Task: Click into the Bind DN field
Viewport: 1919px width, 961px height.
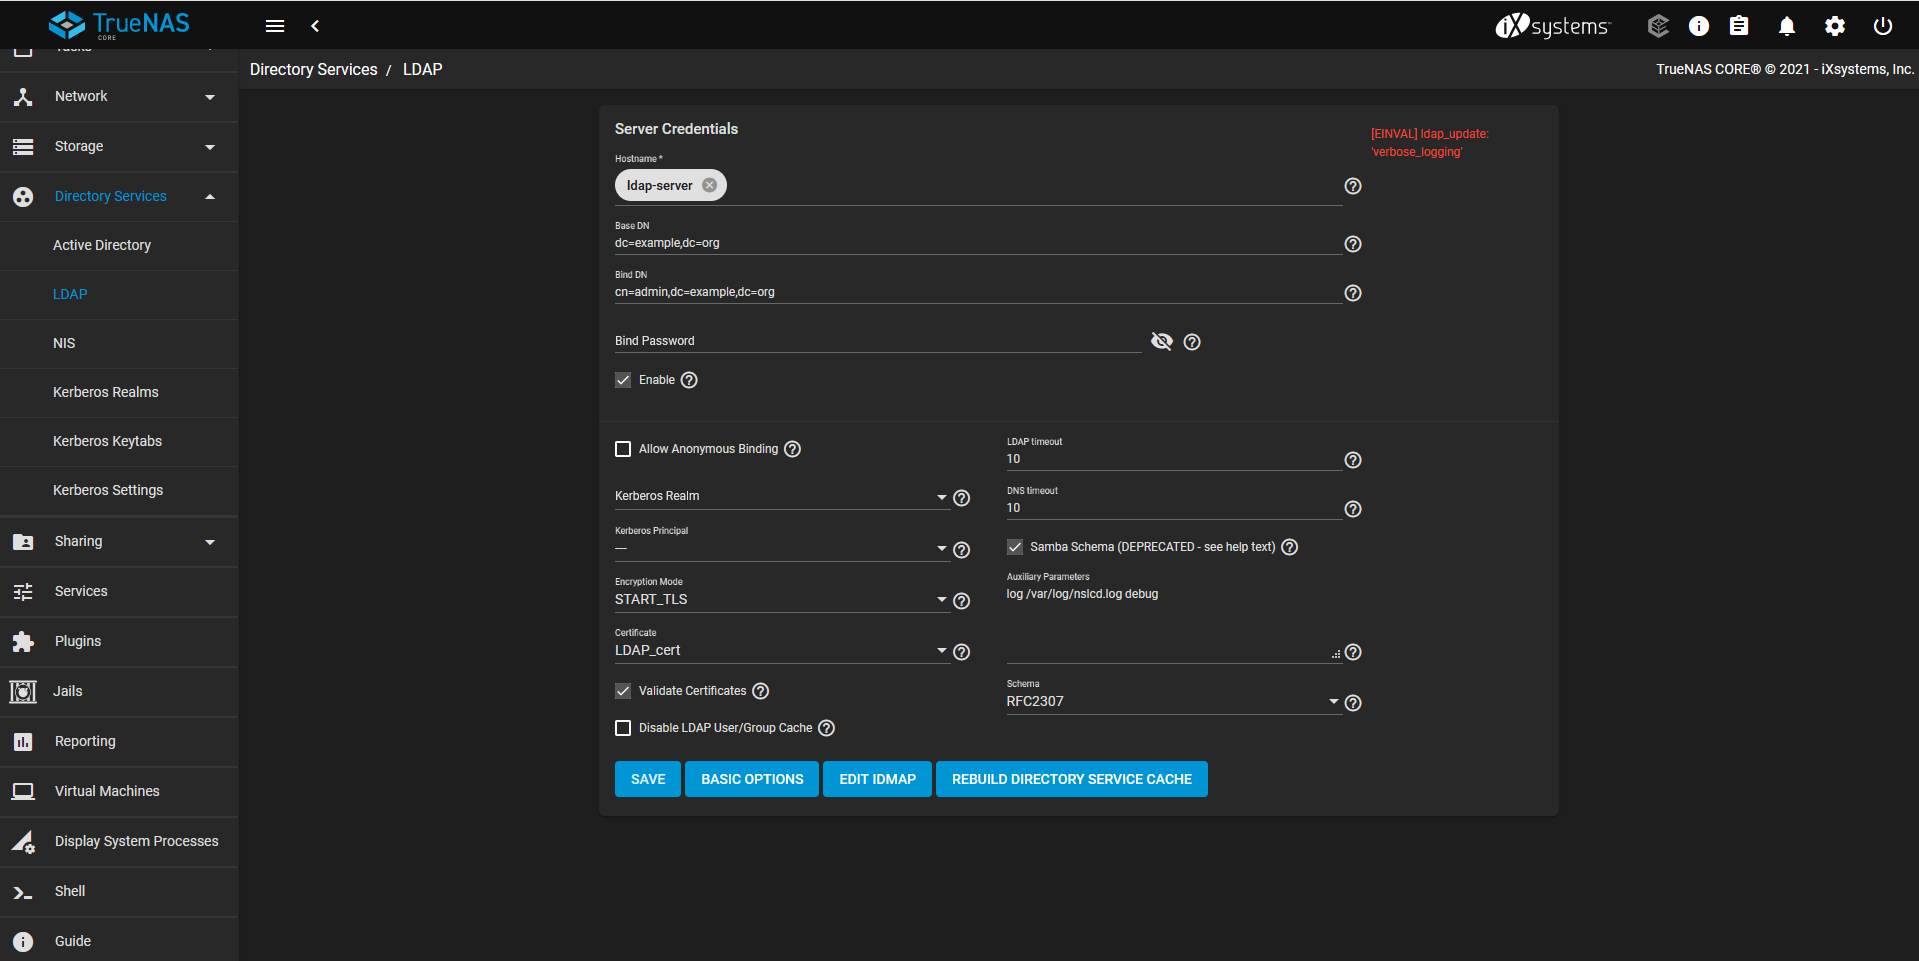Action: click(978, 293)
